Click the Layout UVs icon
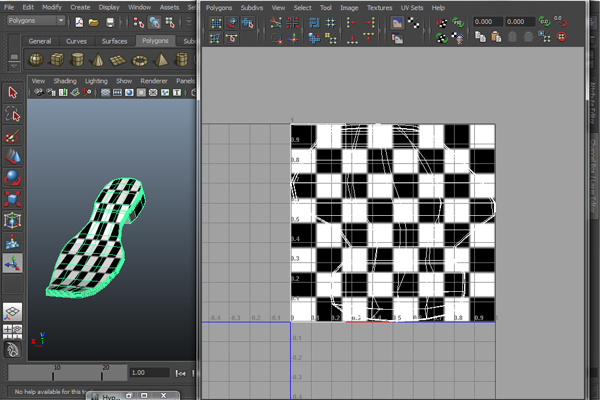 [315, 23]
